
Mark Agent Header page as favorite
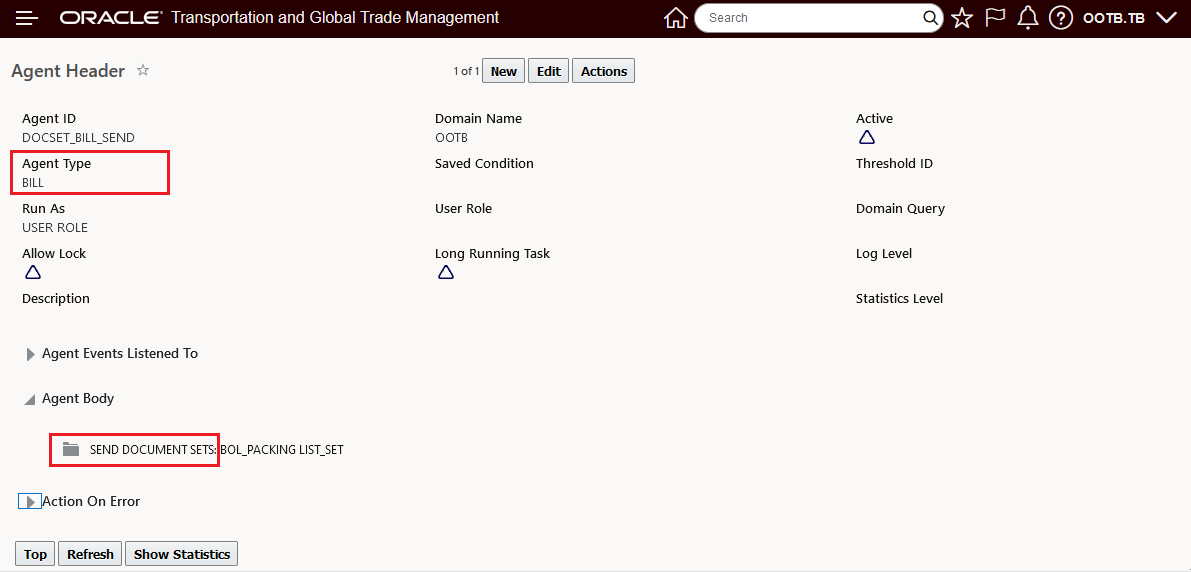click(x=143, y=71)
